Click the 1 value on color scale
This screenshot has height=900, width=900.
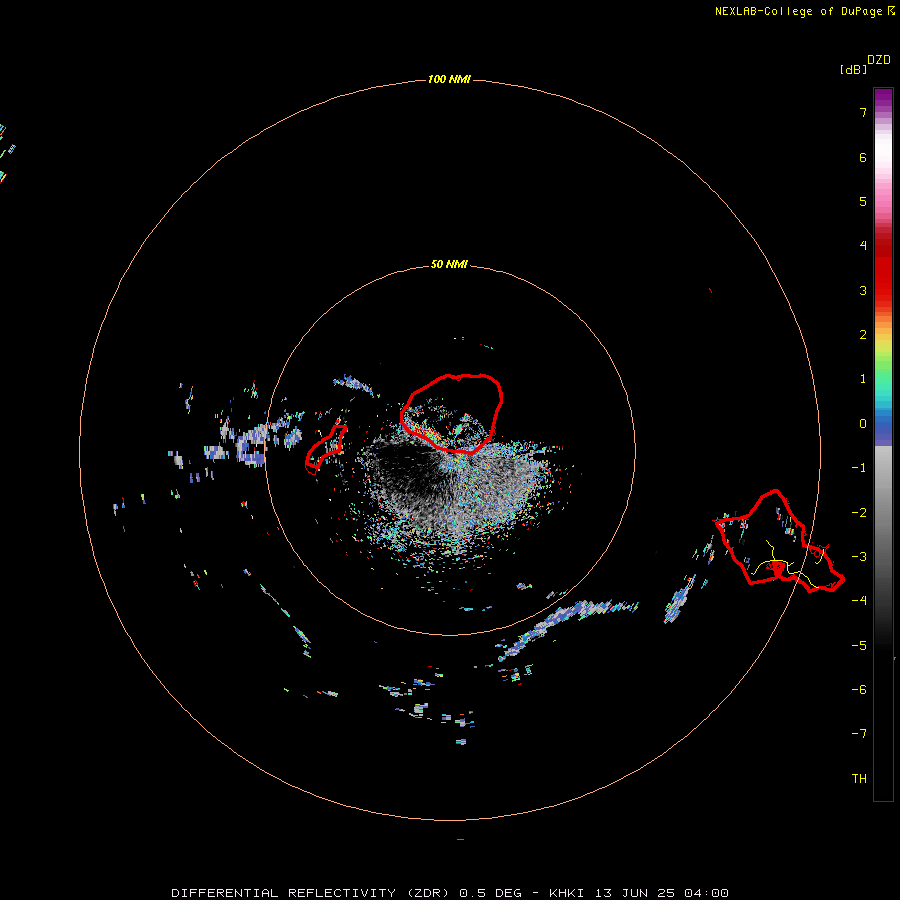pos(863,379)
